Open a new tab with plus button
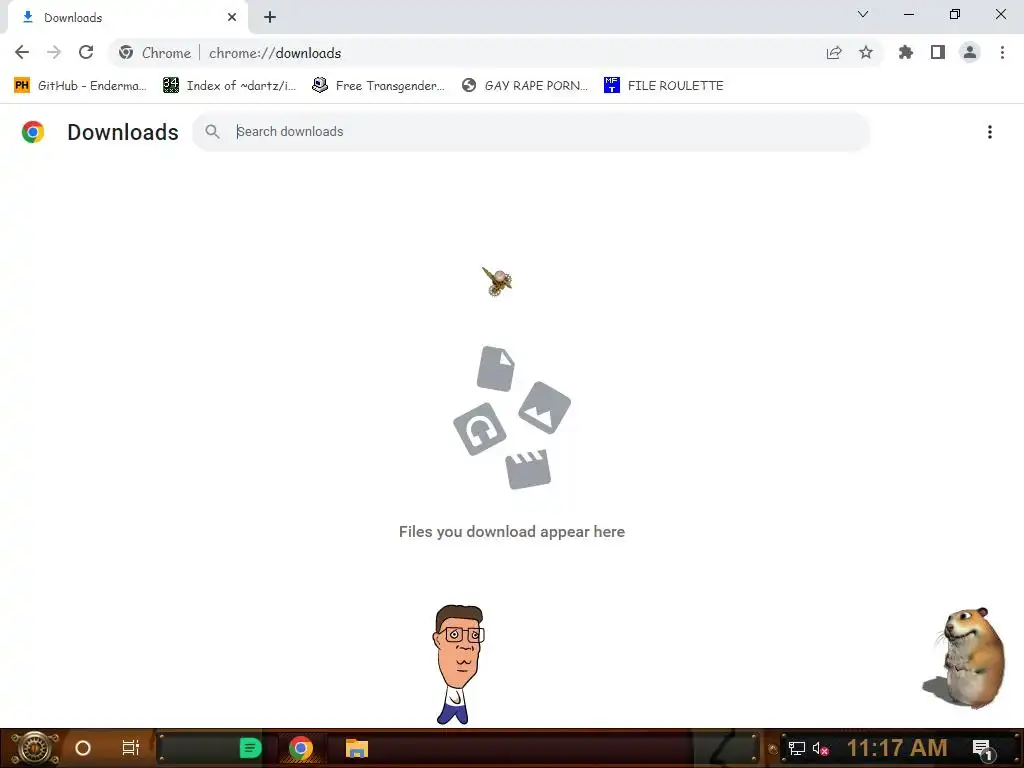Viewport: 1024px width, 768px height. (x=270, y=17)
